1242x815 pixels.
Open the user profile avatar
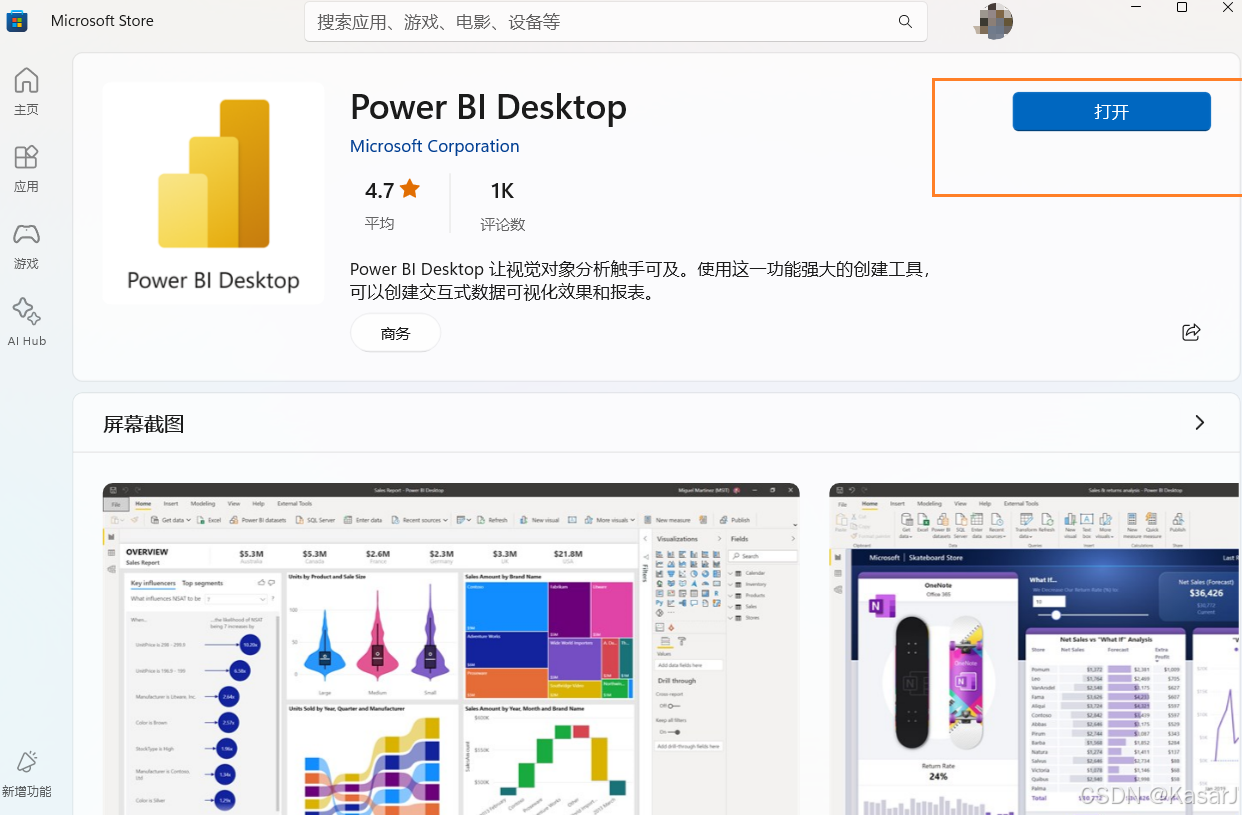click(x=993, y=21)
